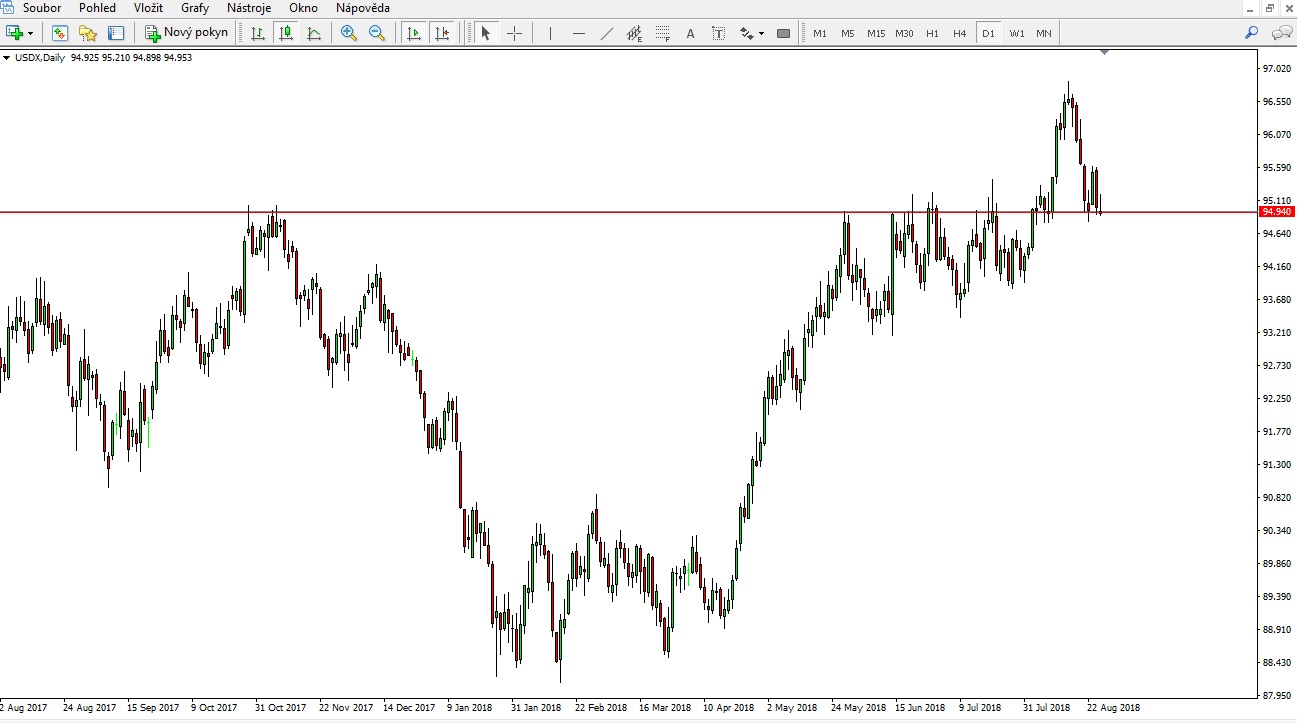Screen dimensions: 1297x723
Task: Expand the arrows objects dropdown
Action: coord(762,33)
